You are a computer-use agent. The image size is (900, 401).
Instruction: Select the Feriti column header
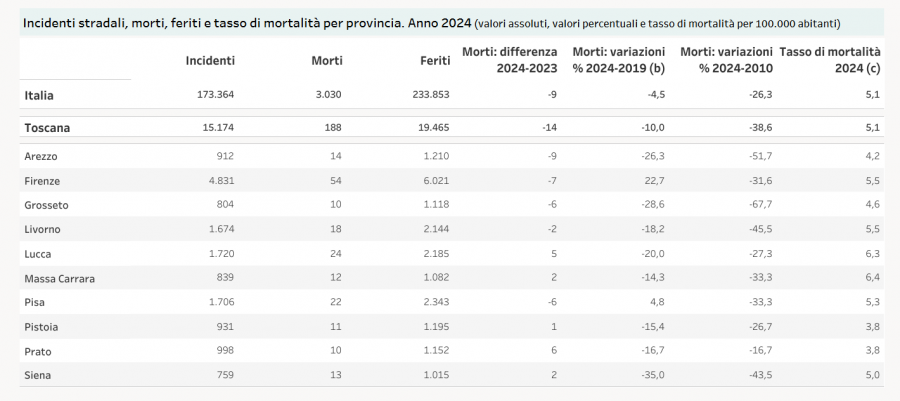434,61
